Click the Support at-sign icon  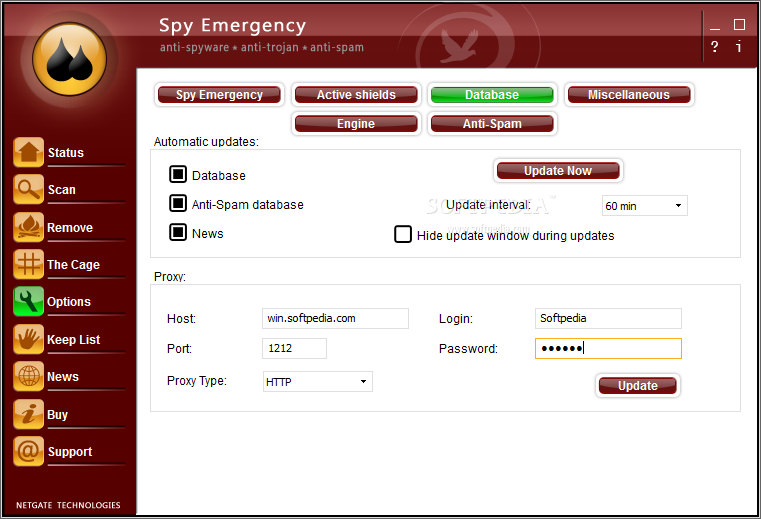point(29,451)
